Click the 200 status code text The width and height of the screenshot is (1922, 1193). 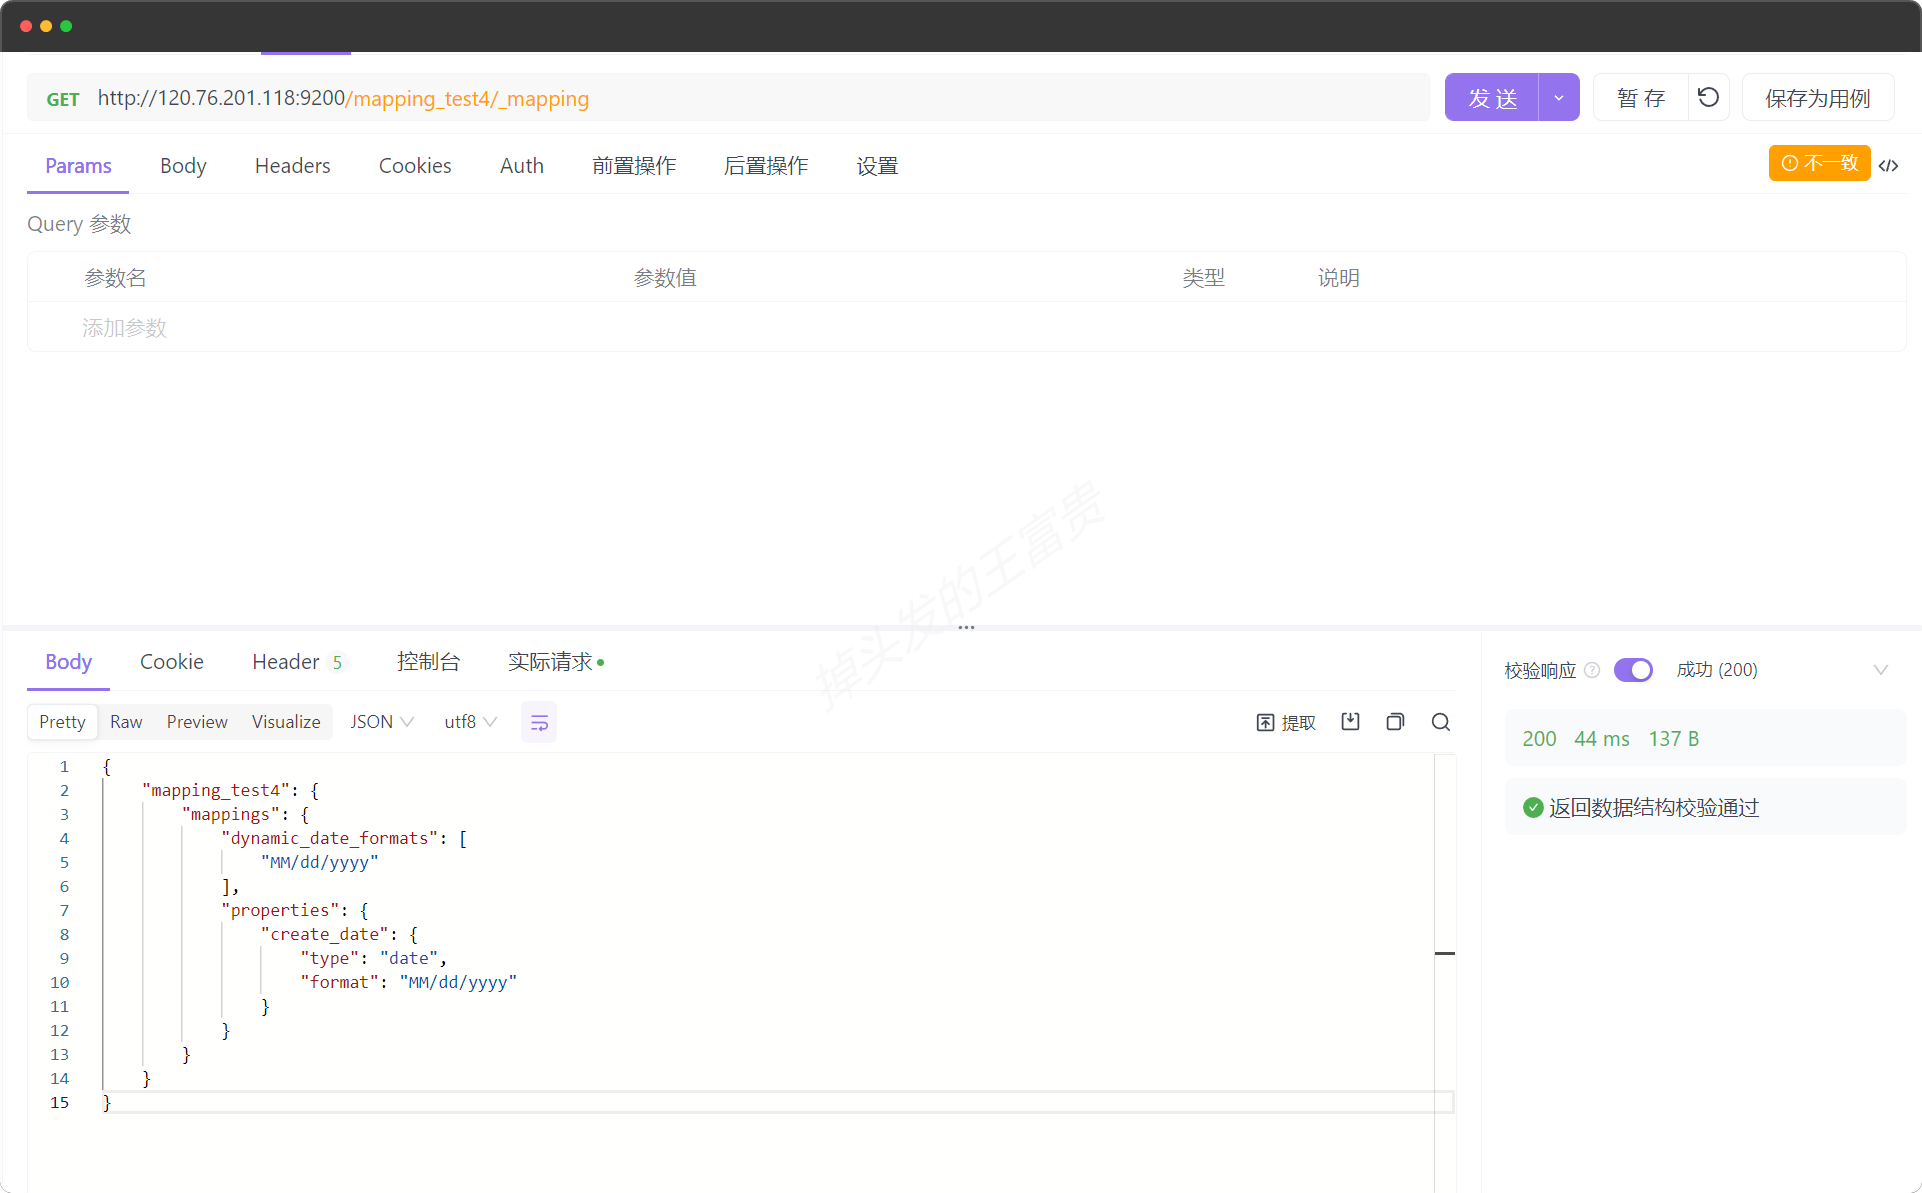click(1539, 739)
